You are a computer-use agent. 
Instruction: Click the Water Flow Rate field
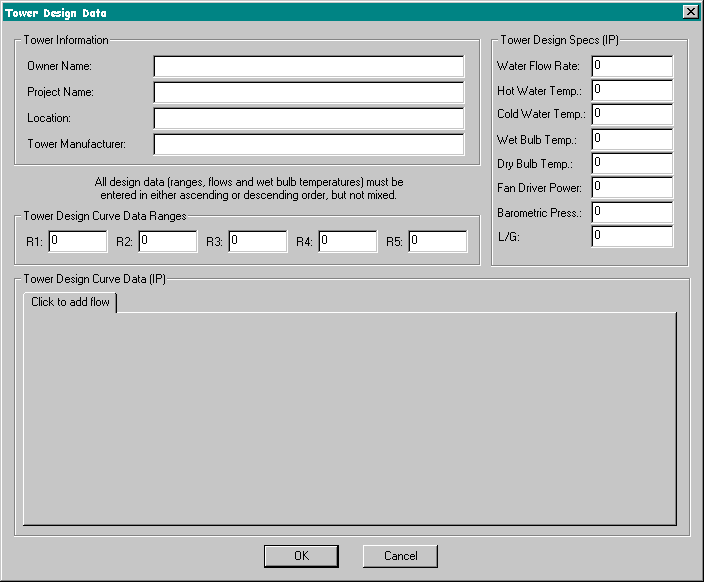click(x=632, y=66)
